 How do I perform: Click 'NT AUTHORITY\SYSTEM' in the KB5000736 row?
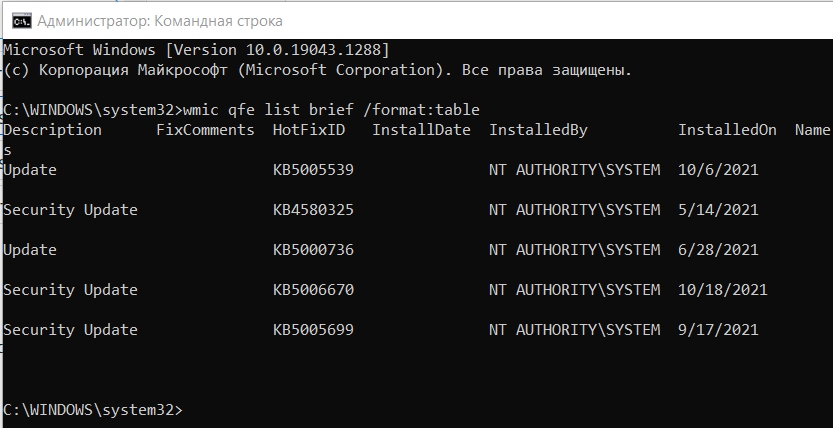(575, 250)
